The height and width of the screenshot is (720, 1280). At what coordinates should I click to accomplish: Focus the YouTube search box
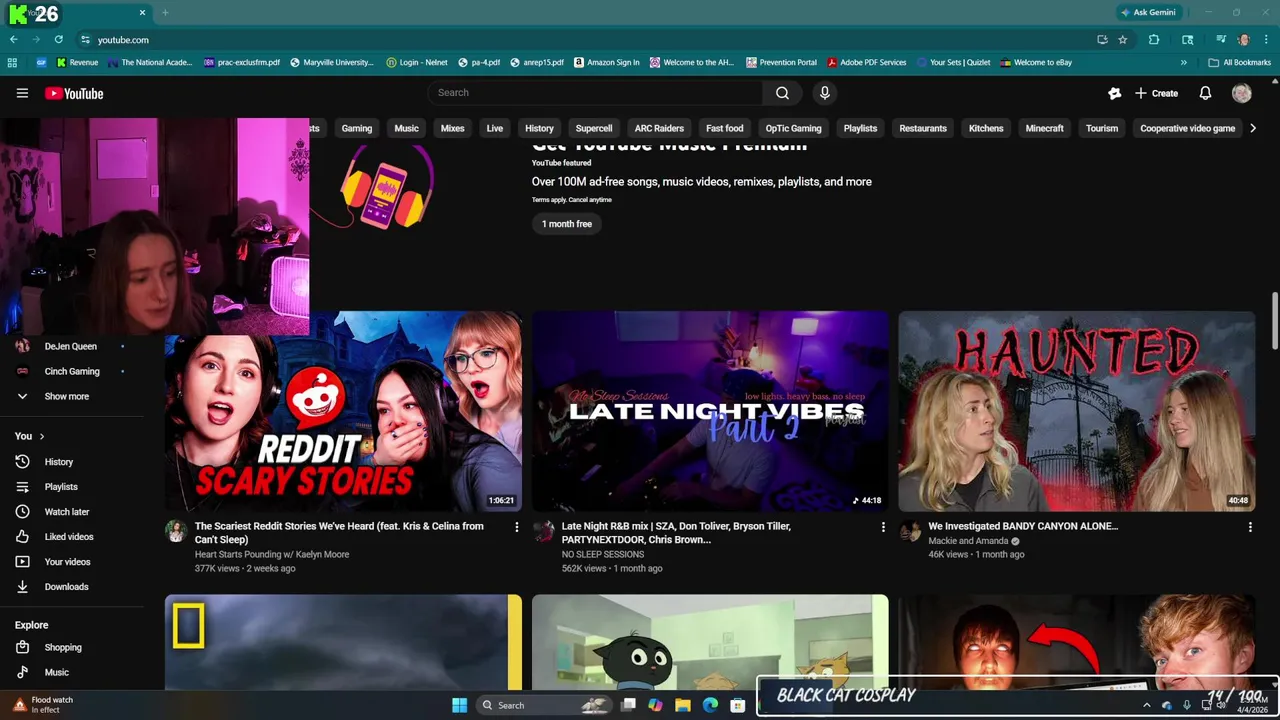click(595, 93)
